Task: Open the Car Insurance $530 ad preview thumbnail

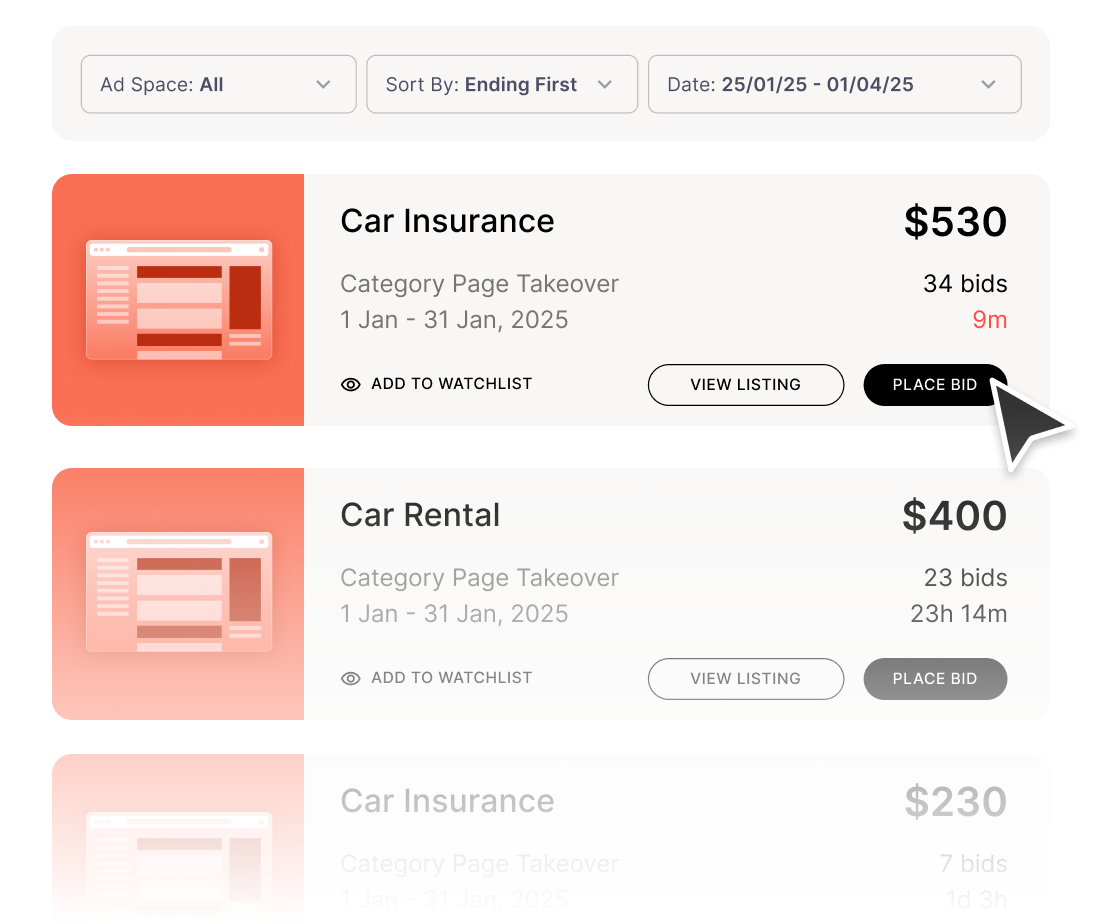Action: pos(178,300)
